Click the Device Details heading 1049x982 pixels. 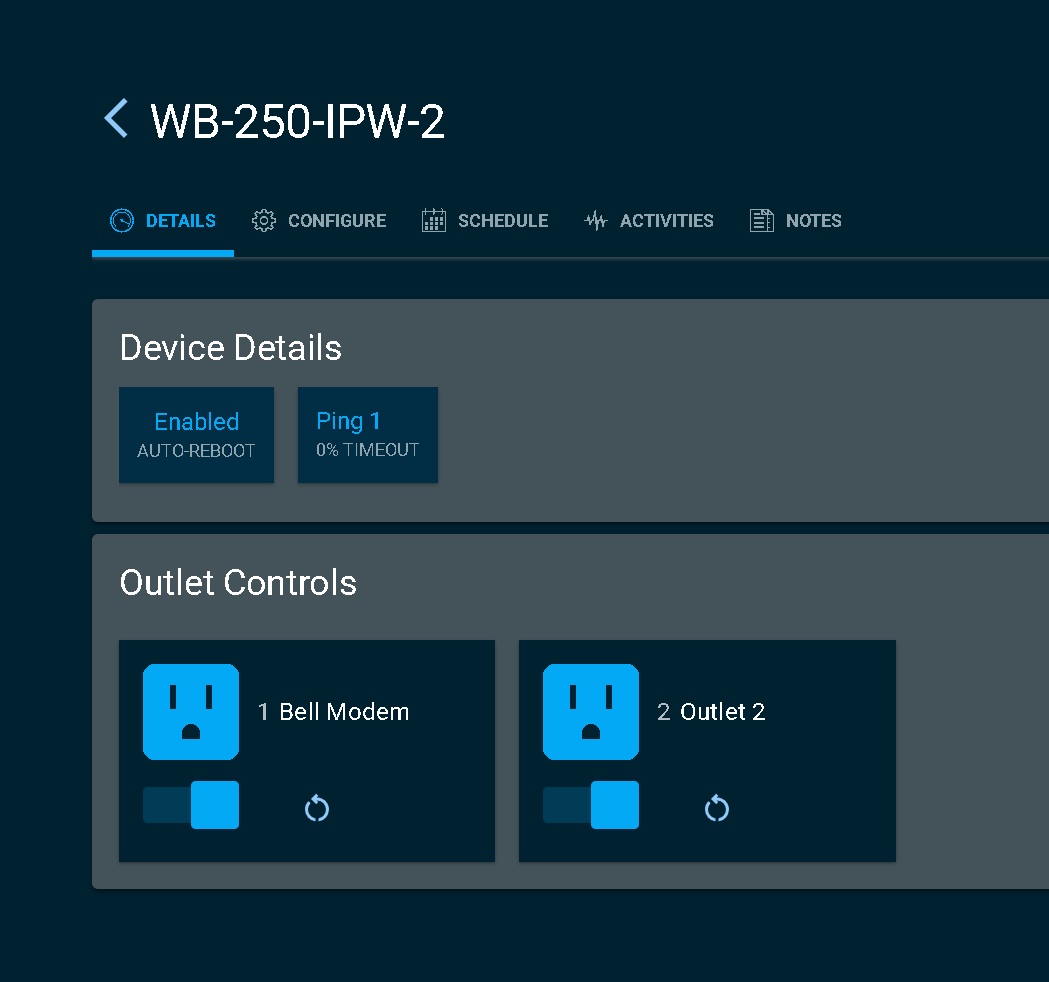pos(231,348)
